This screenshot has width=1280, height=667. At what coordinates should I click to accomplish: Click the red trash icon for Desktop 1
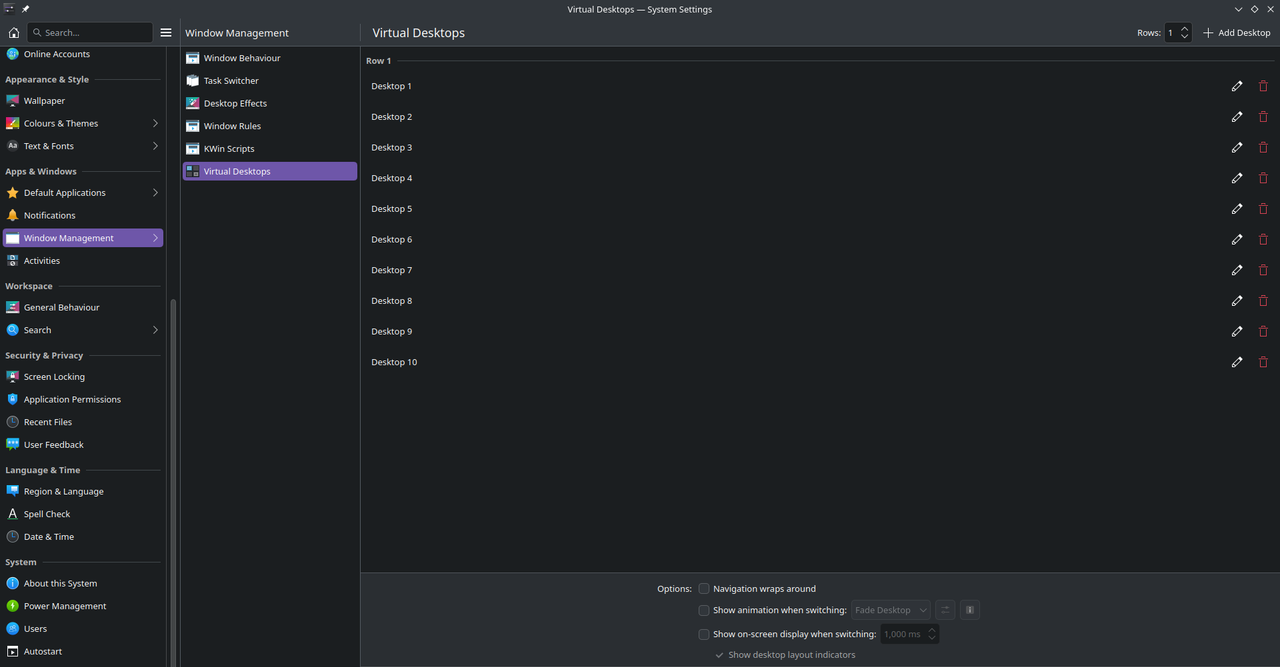click(x=1263, y=86)
